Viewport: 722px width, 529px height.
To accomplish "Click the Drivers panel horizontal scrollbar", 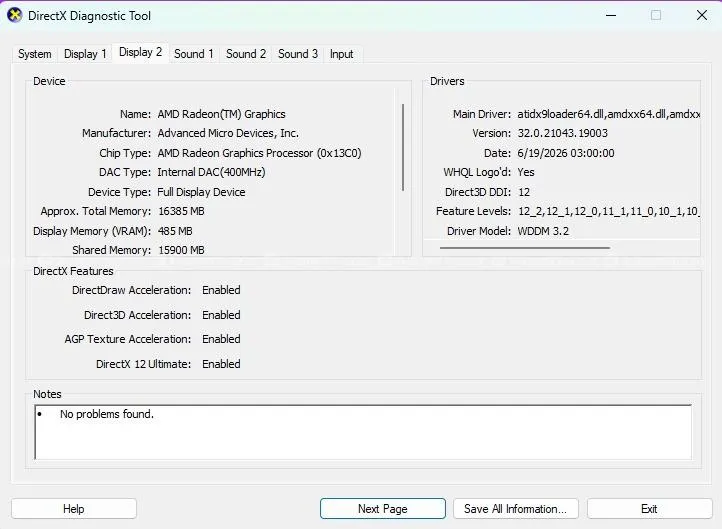I will (525, 248).
